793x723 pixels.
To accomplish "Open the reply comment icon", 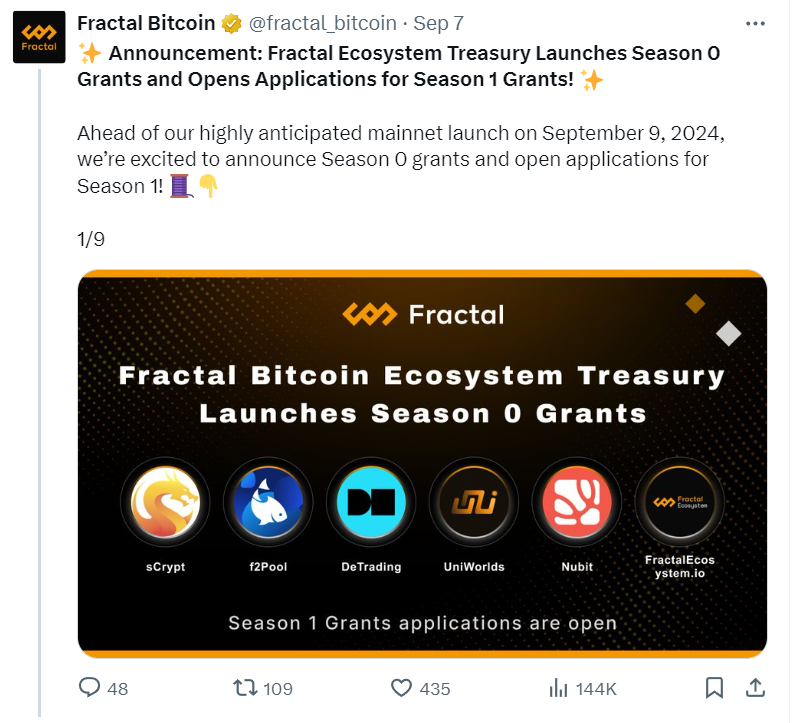I will pyautogui.click(x=90, y=688).
